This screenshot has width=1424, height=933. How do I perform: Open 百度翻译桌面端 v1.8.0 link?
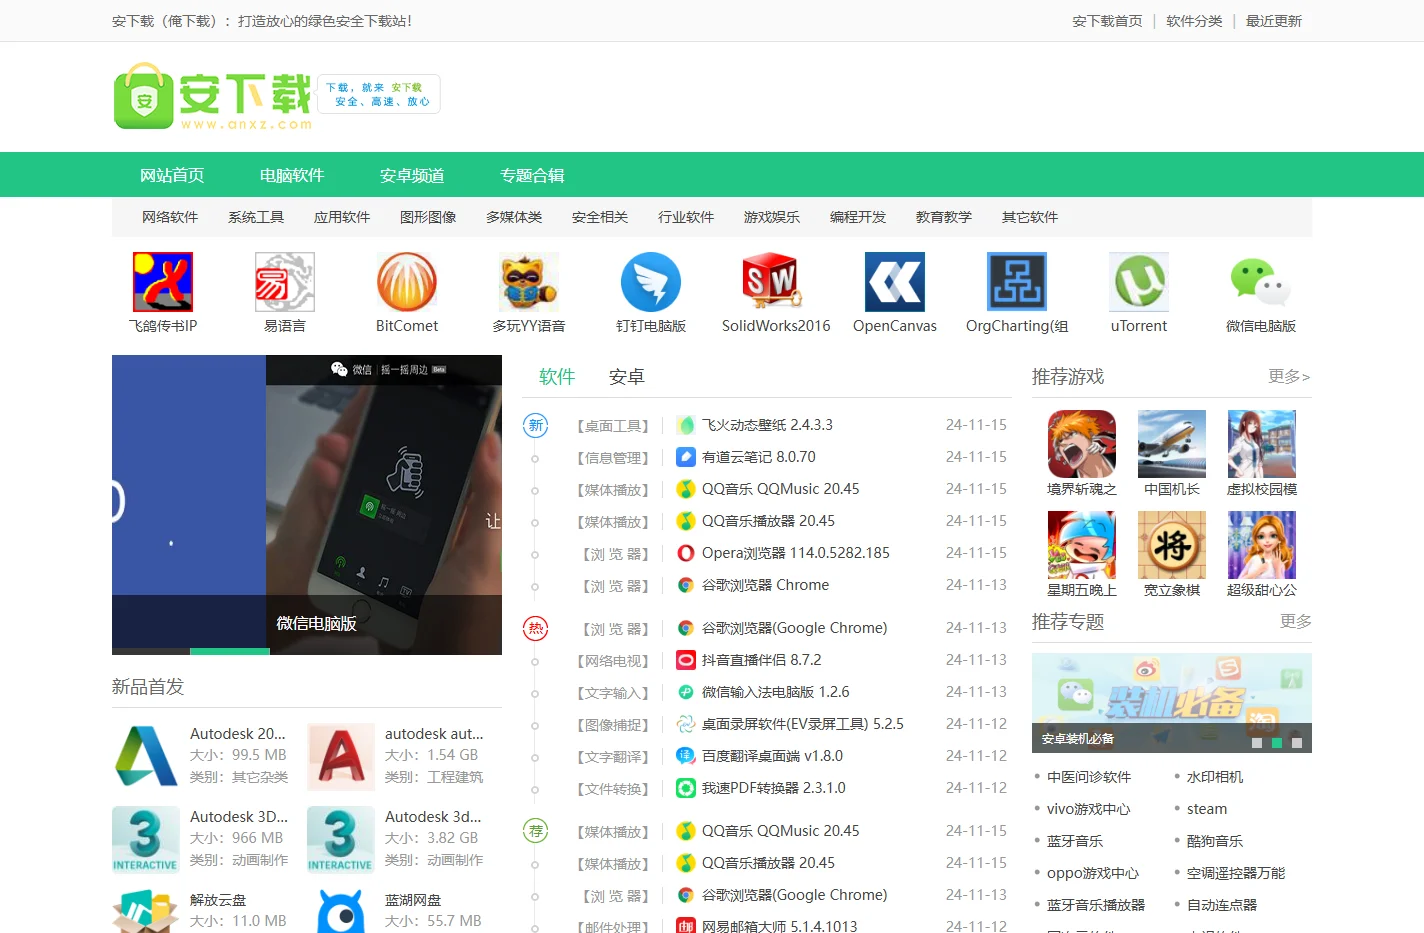772,756
